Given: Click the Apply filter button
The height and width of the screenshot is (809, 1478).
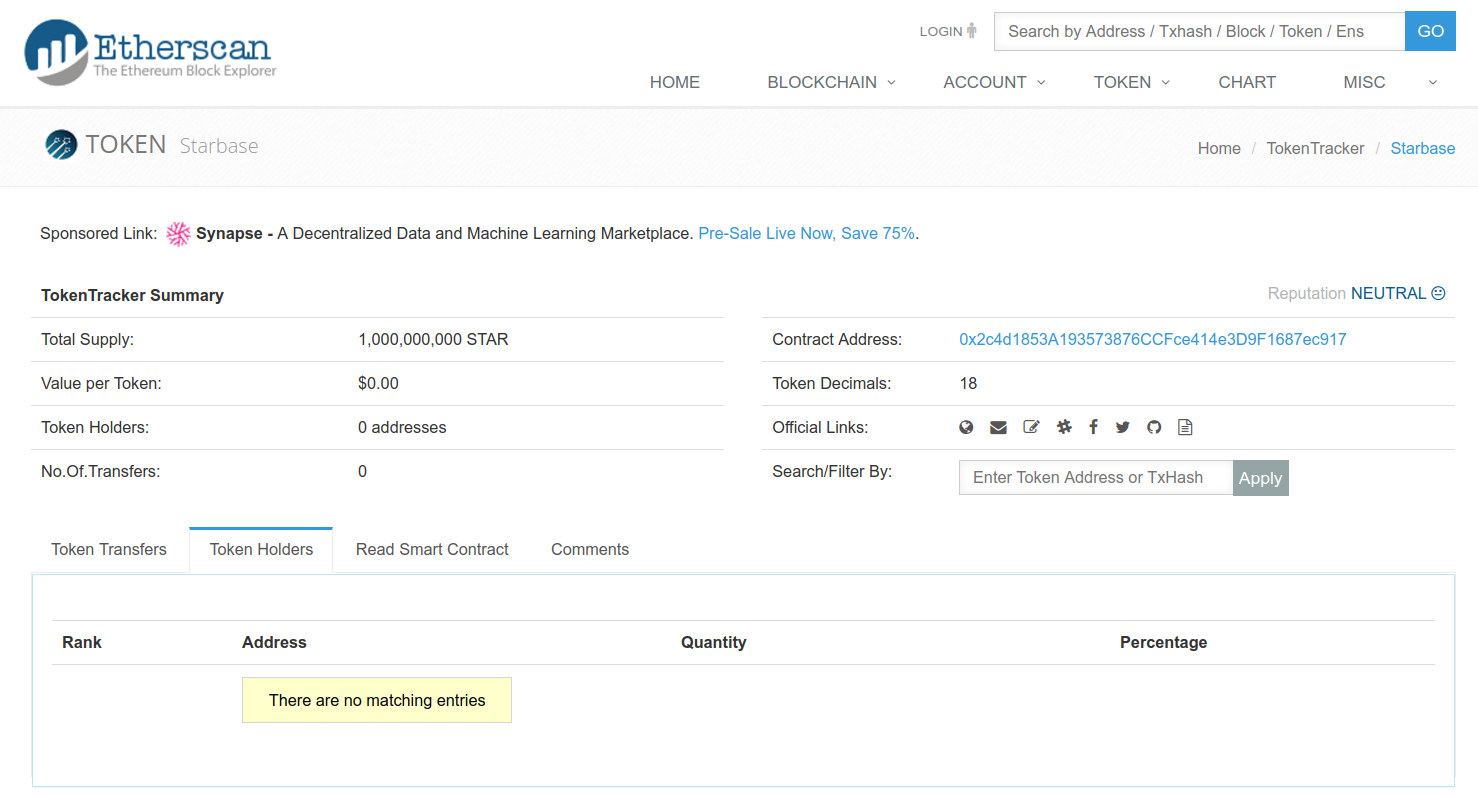Looking at the screenshot, I should coord(1260,478).
